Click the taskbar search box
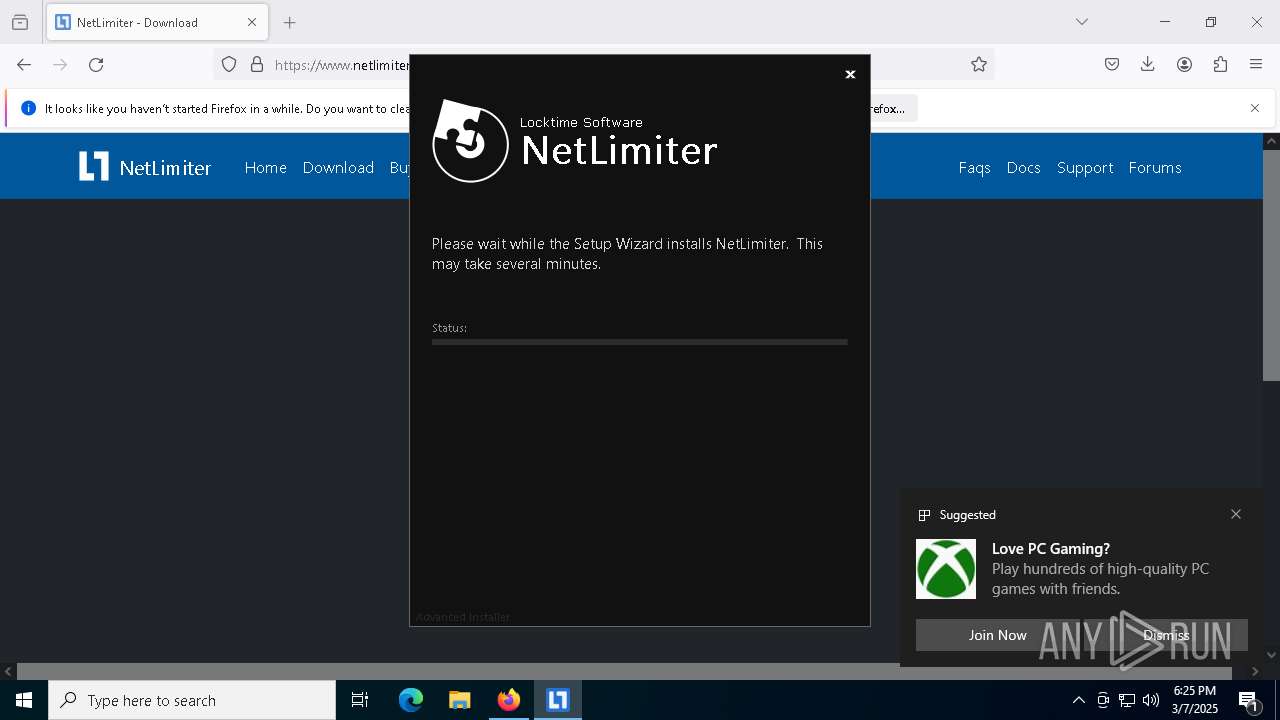The image size is (1280, 720). point(192,700)
